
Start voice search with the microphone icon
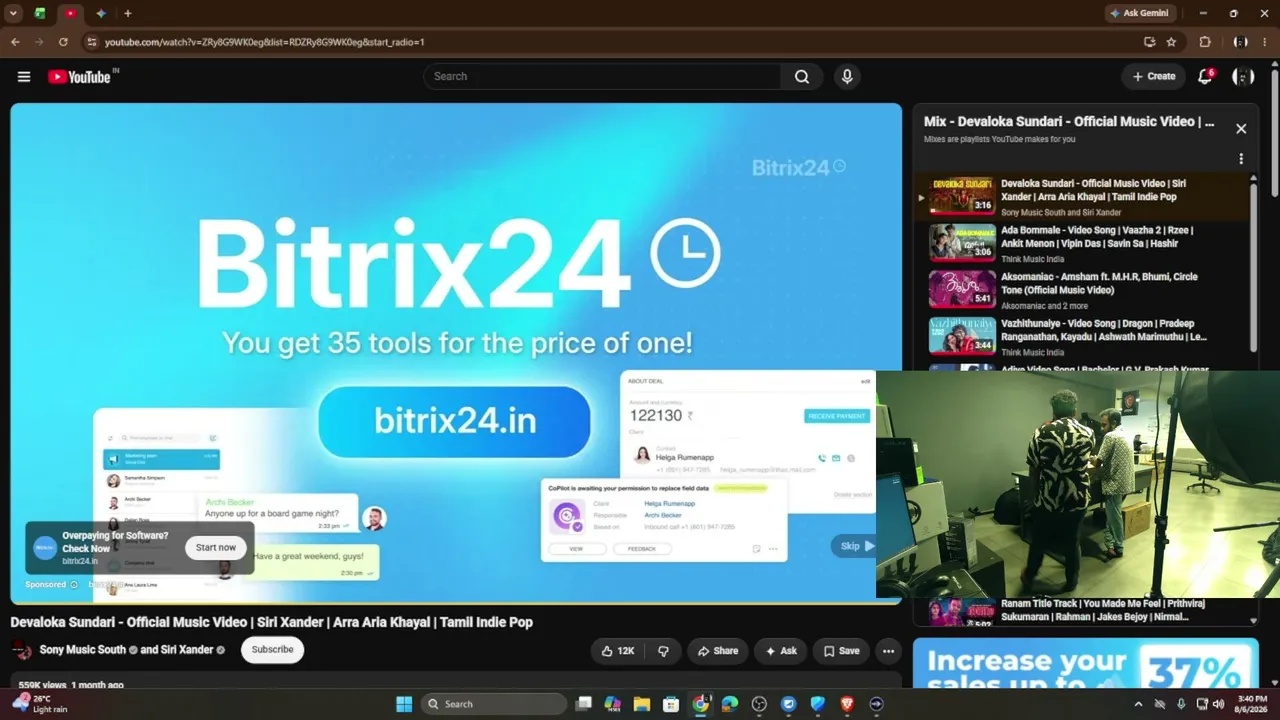coord(847,77)
